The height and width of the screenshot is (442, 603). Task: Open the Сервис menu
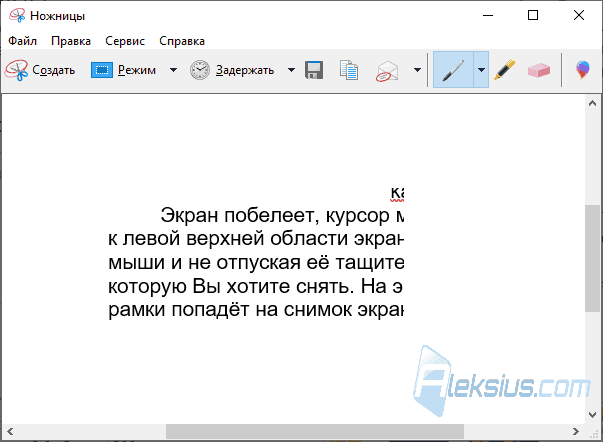click(x=125, y=41)
